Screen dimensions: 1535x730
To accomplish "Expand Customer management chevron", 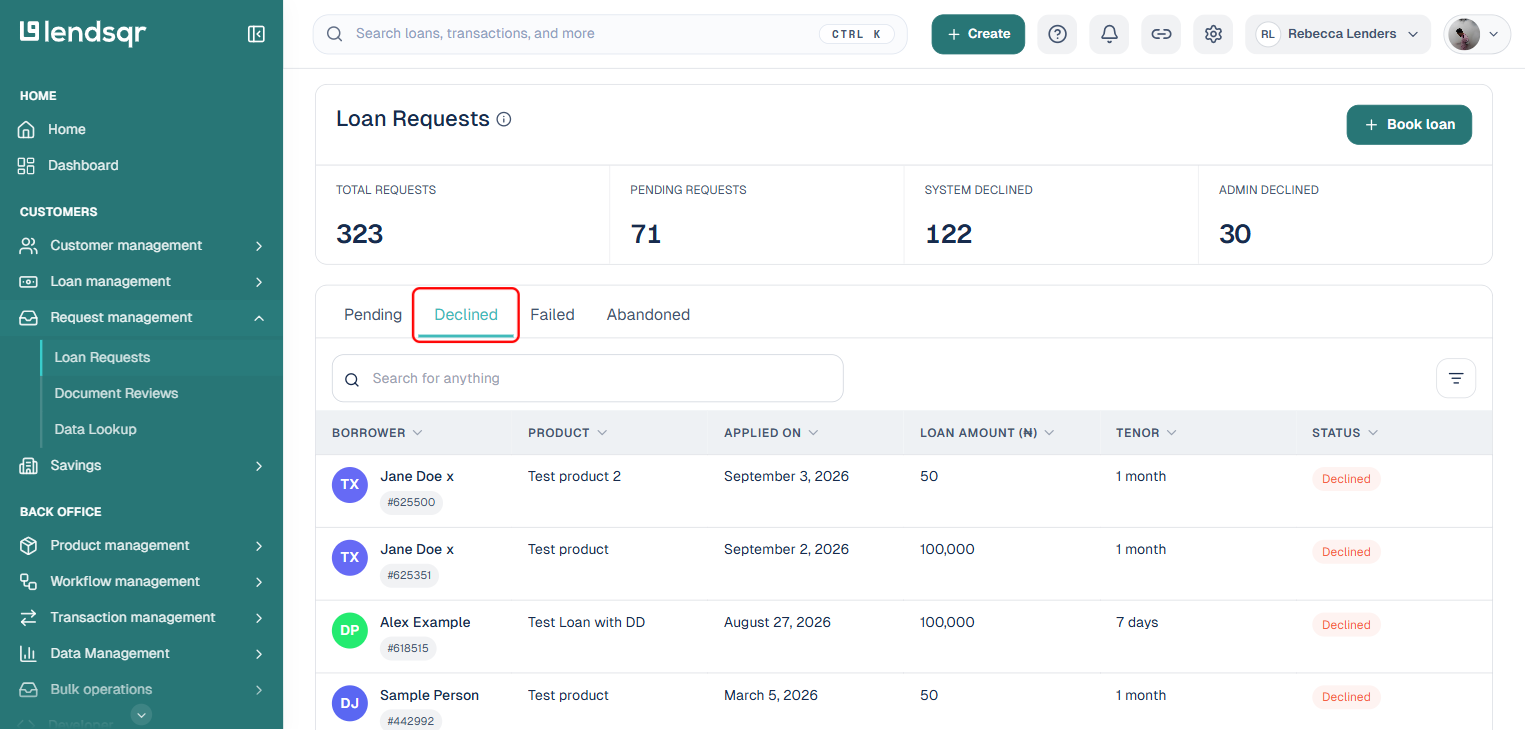I will point(259,246).
